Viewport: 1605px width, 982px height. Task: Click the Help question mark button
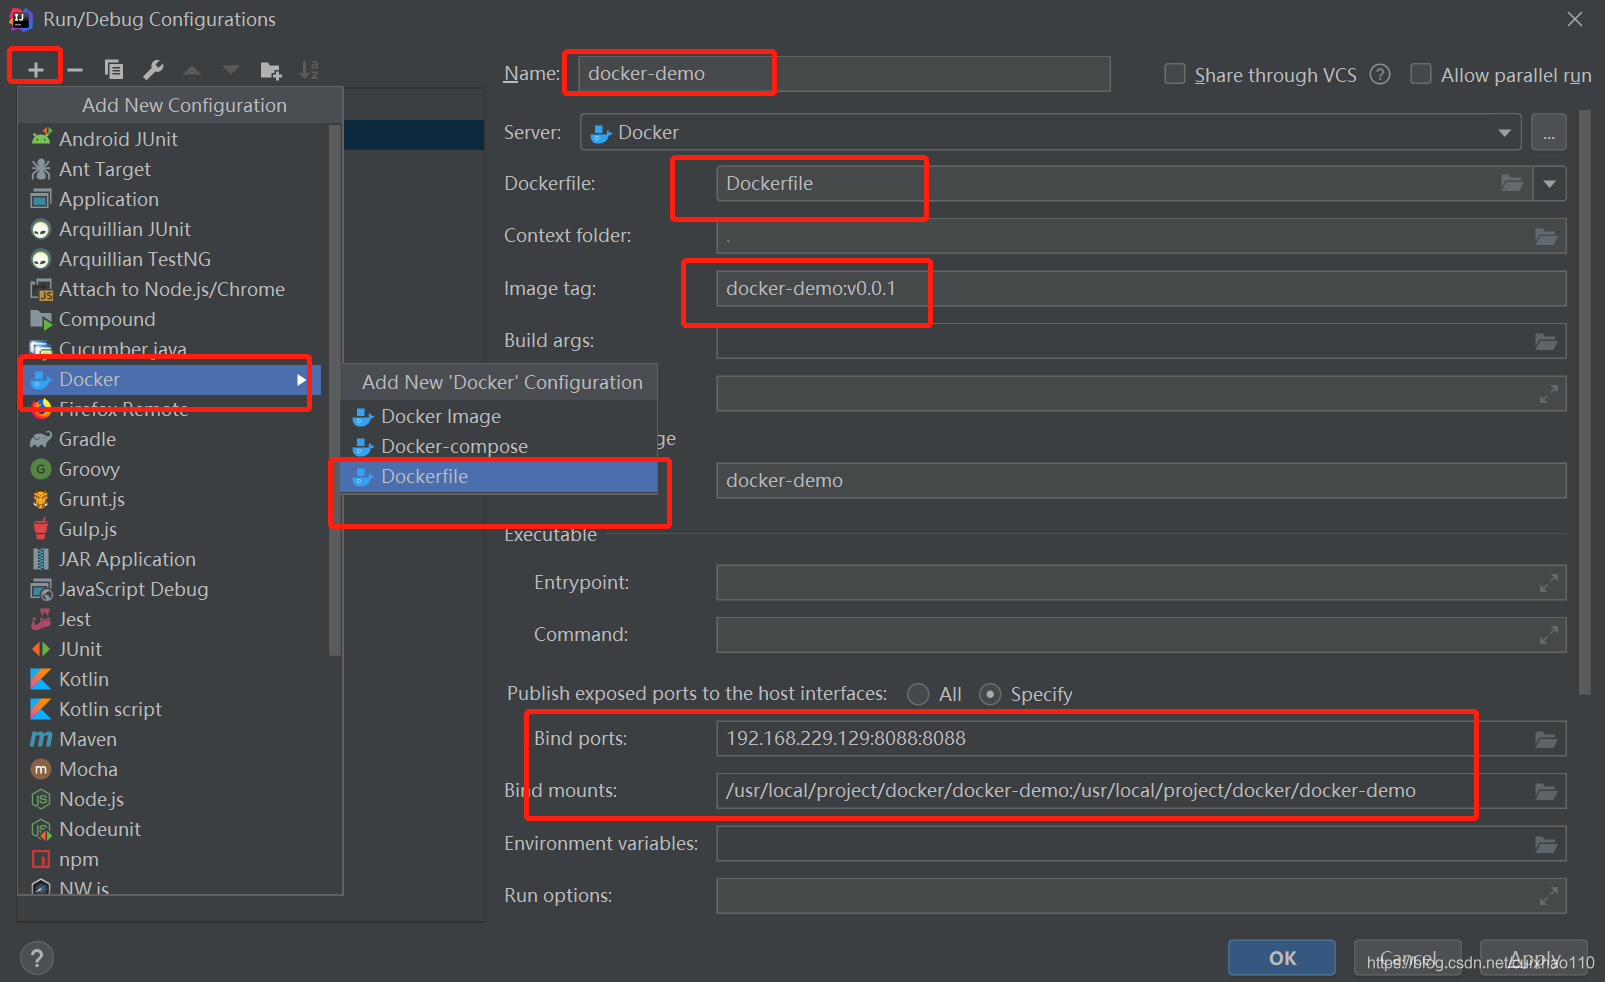[x=37, y=958]
